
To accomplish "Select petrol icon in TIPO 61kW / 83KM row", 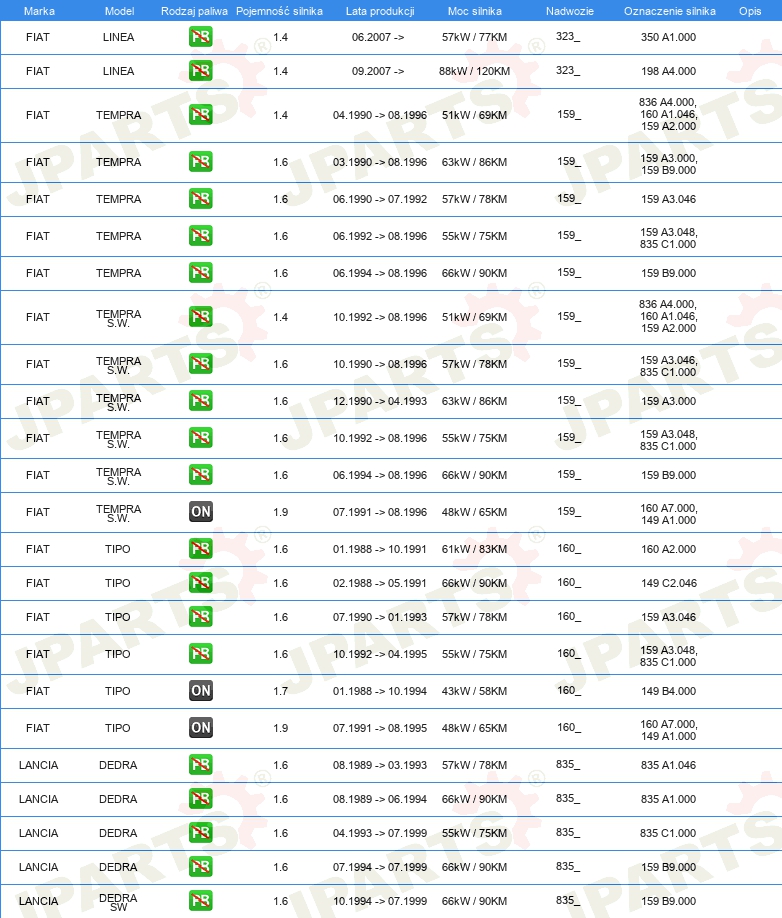I will [x=200, y=549].
